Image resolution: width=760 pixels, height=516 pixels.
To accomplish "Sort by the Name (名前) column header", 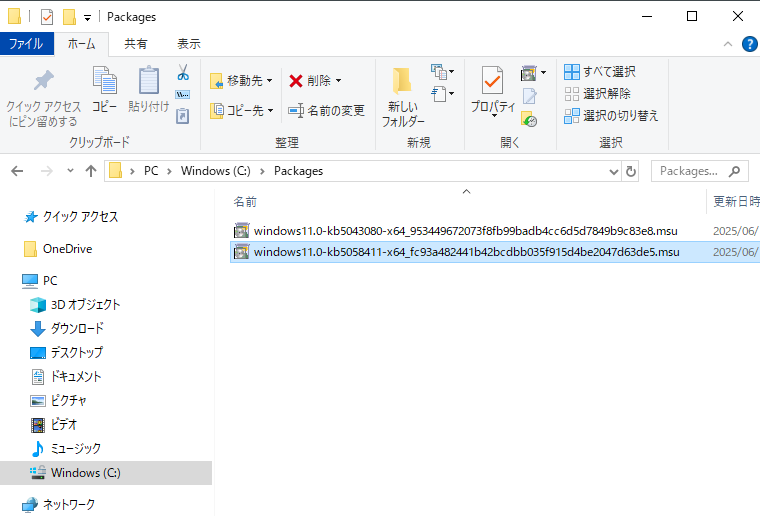I will 245,202.
